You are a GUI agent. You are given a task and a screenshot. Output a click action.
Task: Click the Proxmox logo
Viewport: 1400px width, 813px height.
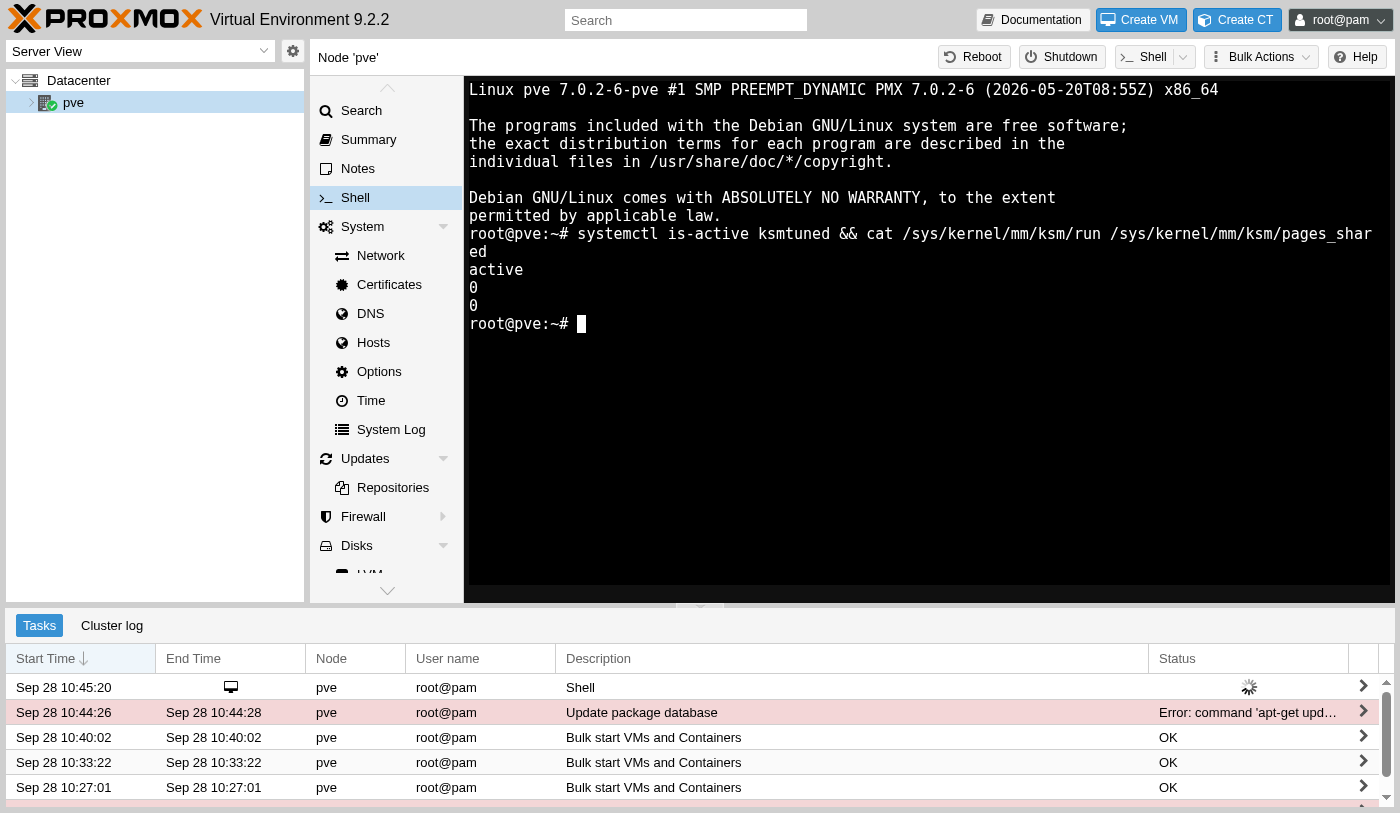click(105, 19)
